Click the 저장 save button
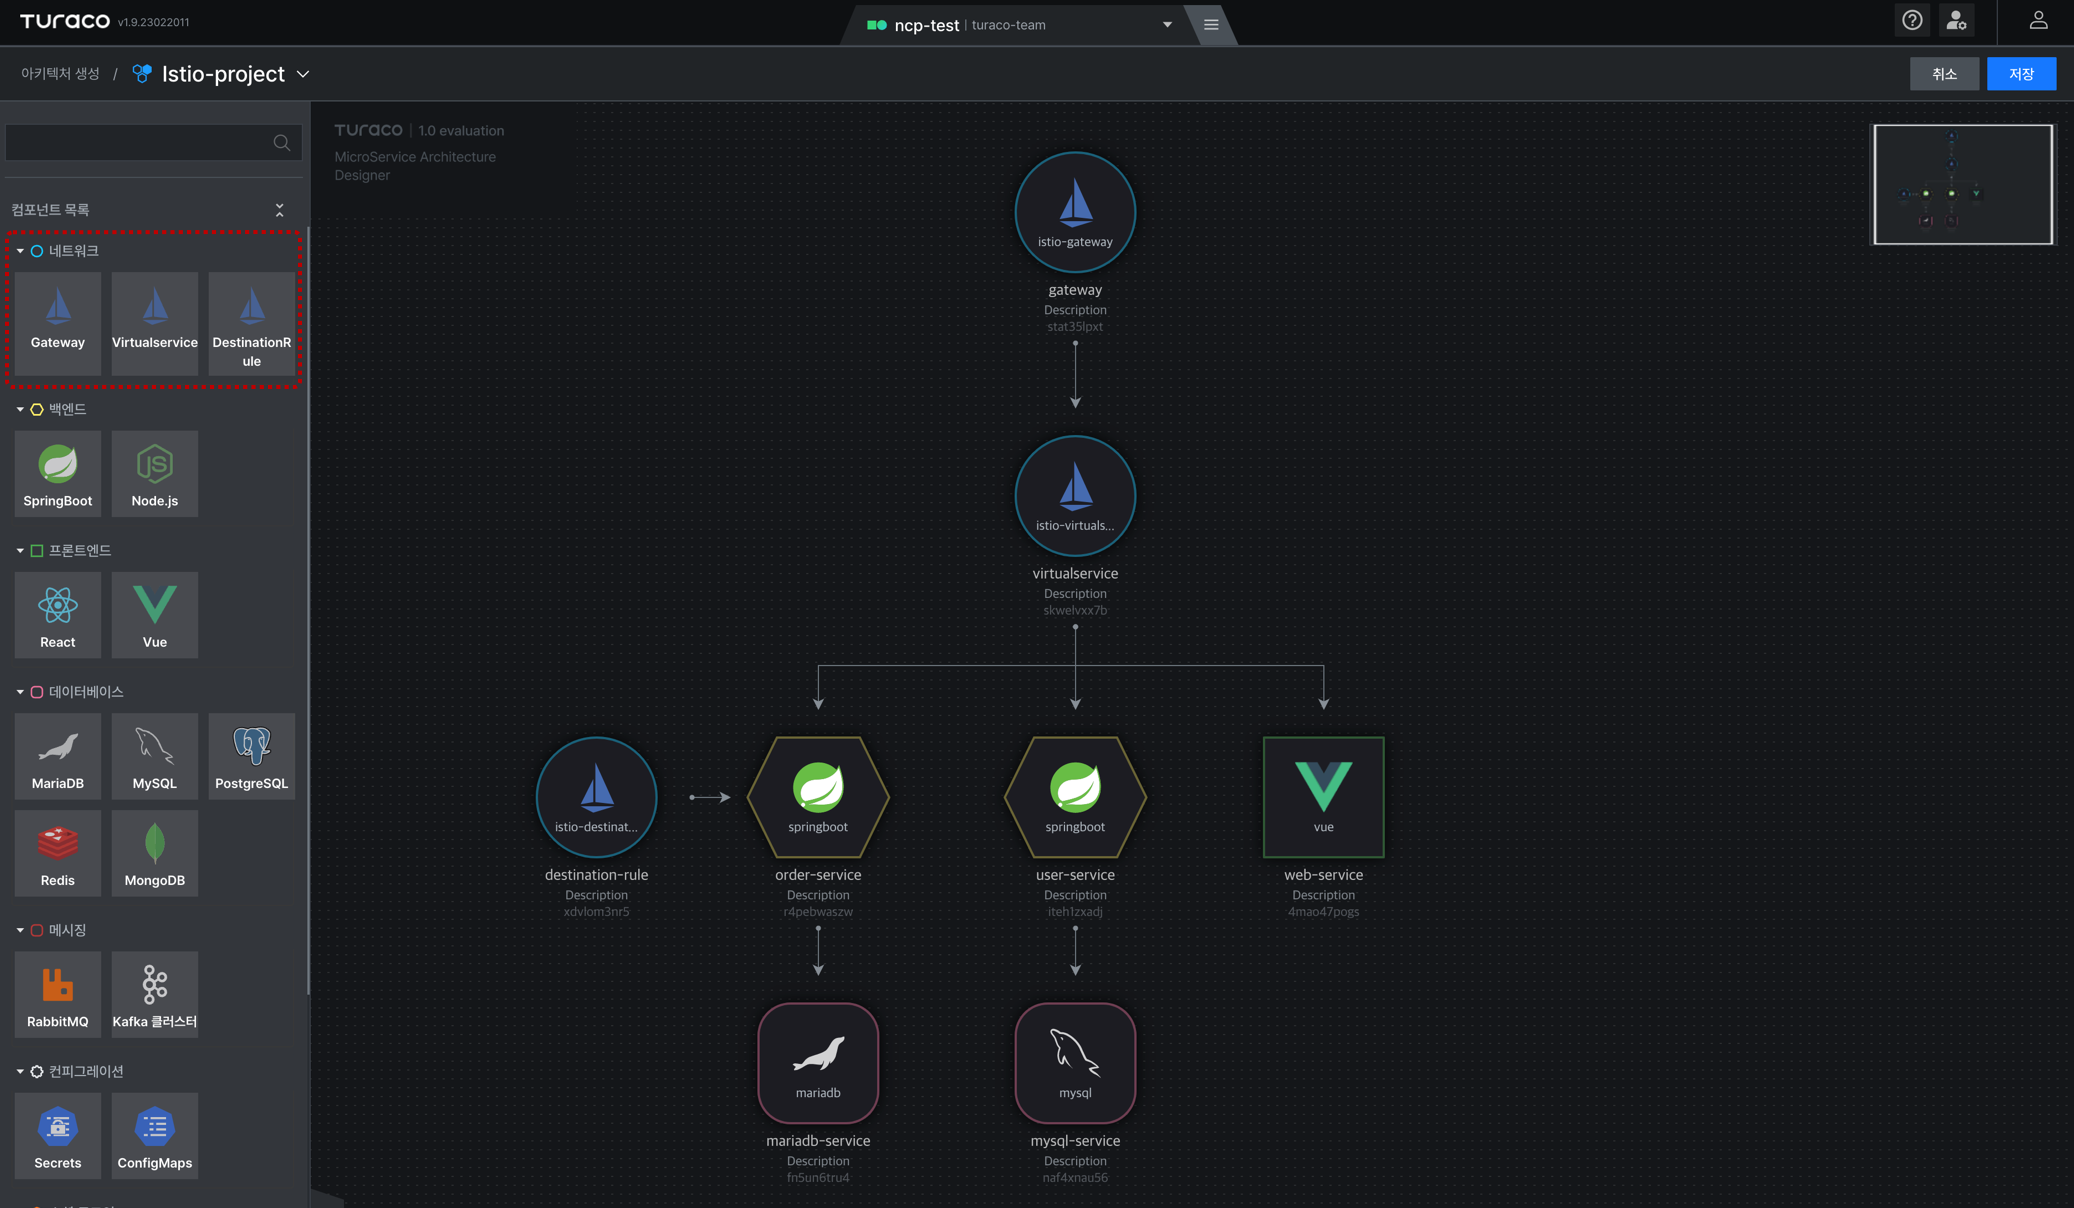This screenshot has width=2074, height=1208. 2021,74
